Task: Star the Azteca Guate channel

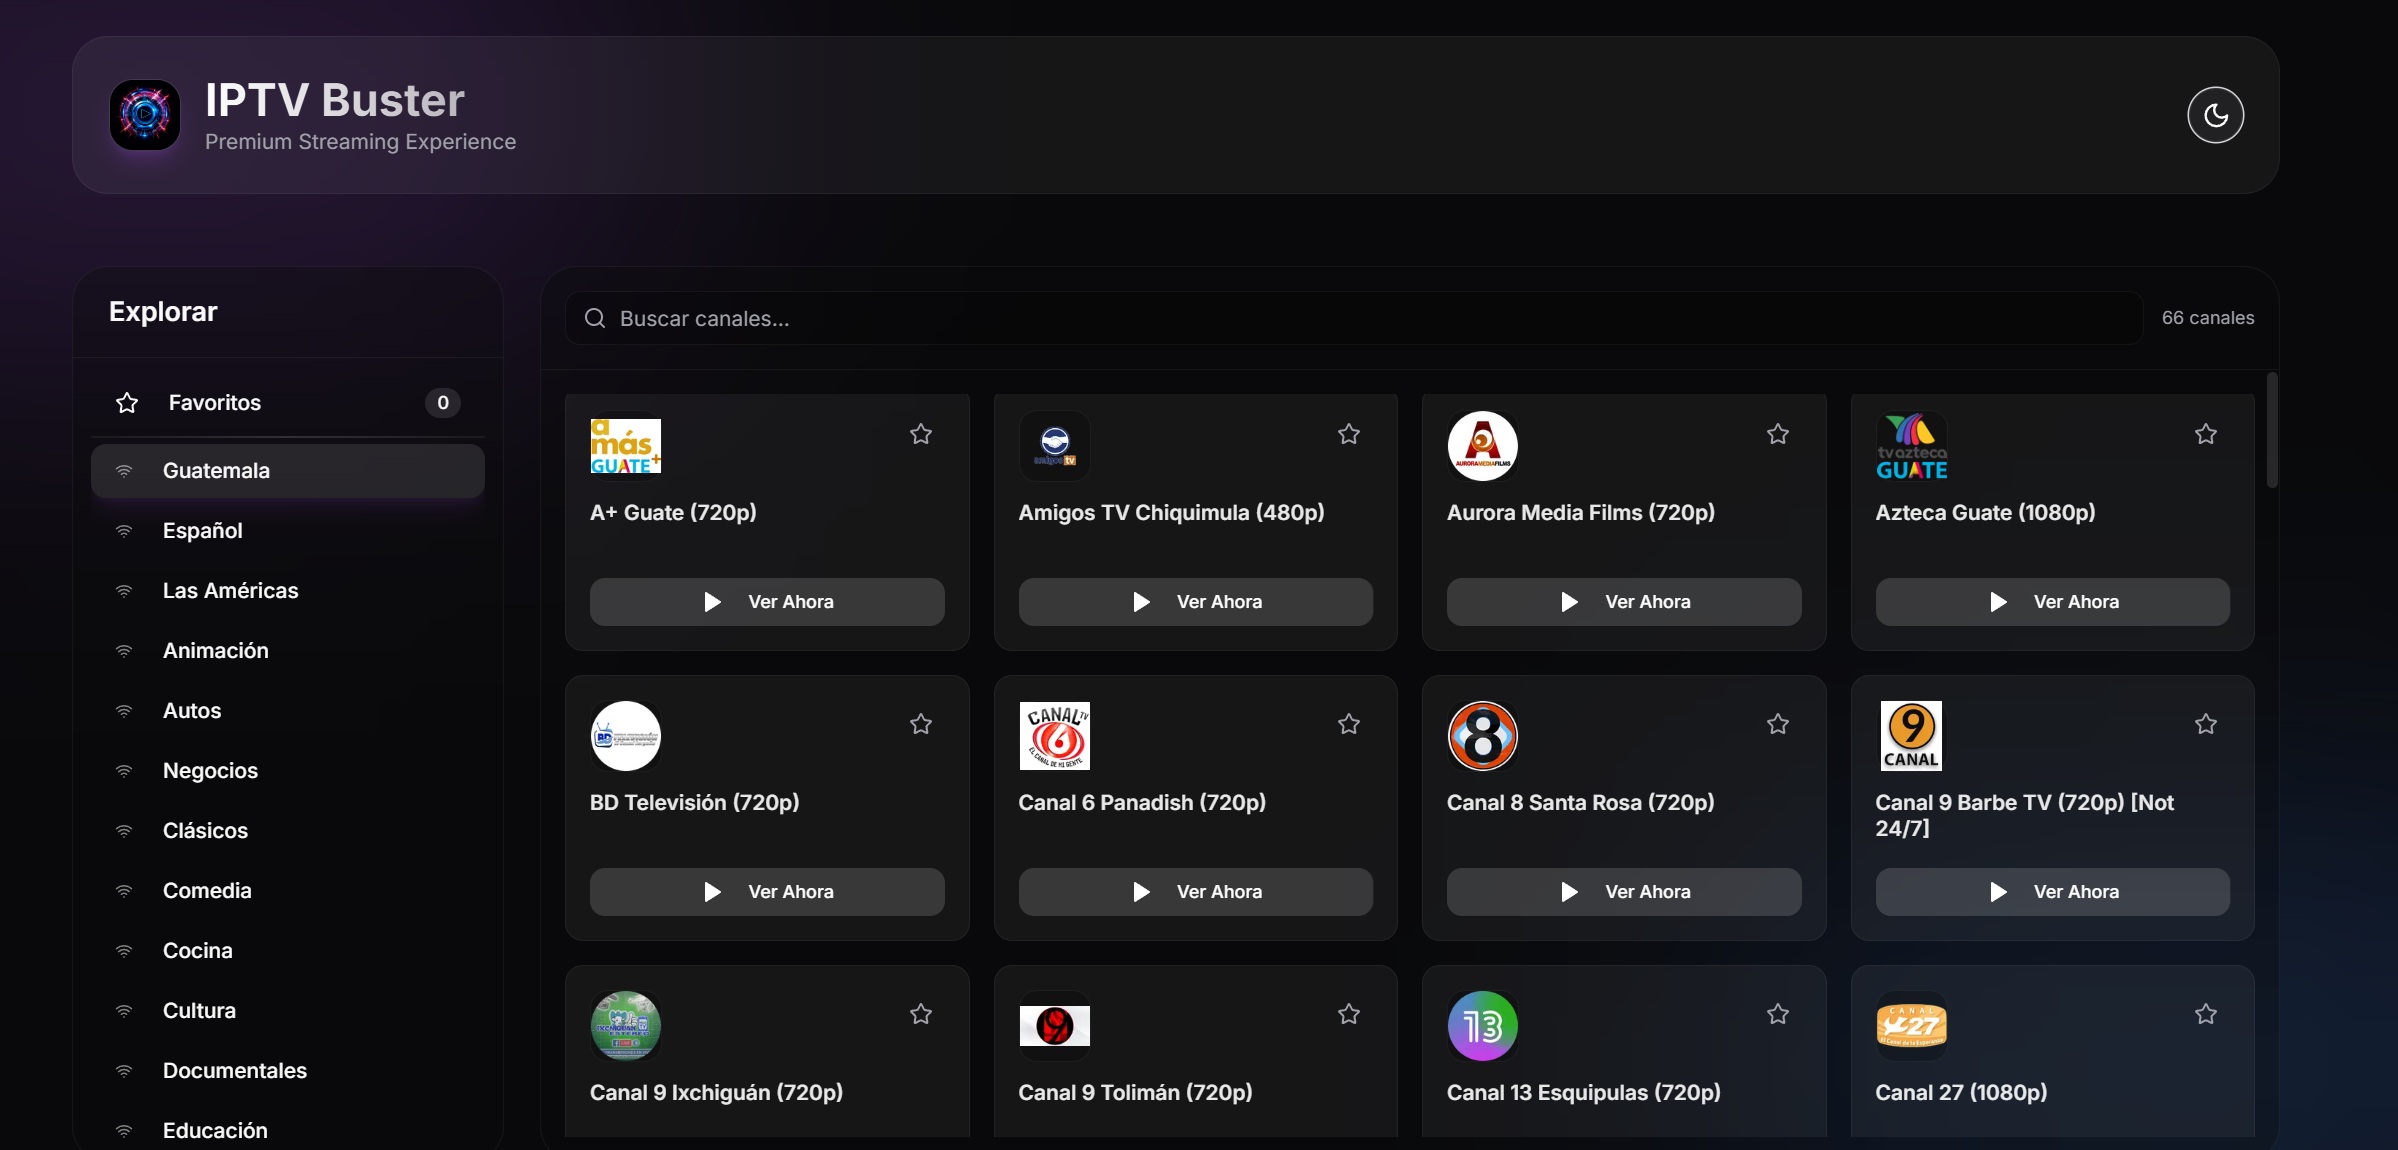Action: [x=2205, y=434]
